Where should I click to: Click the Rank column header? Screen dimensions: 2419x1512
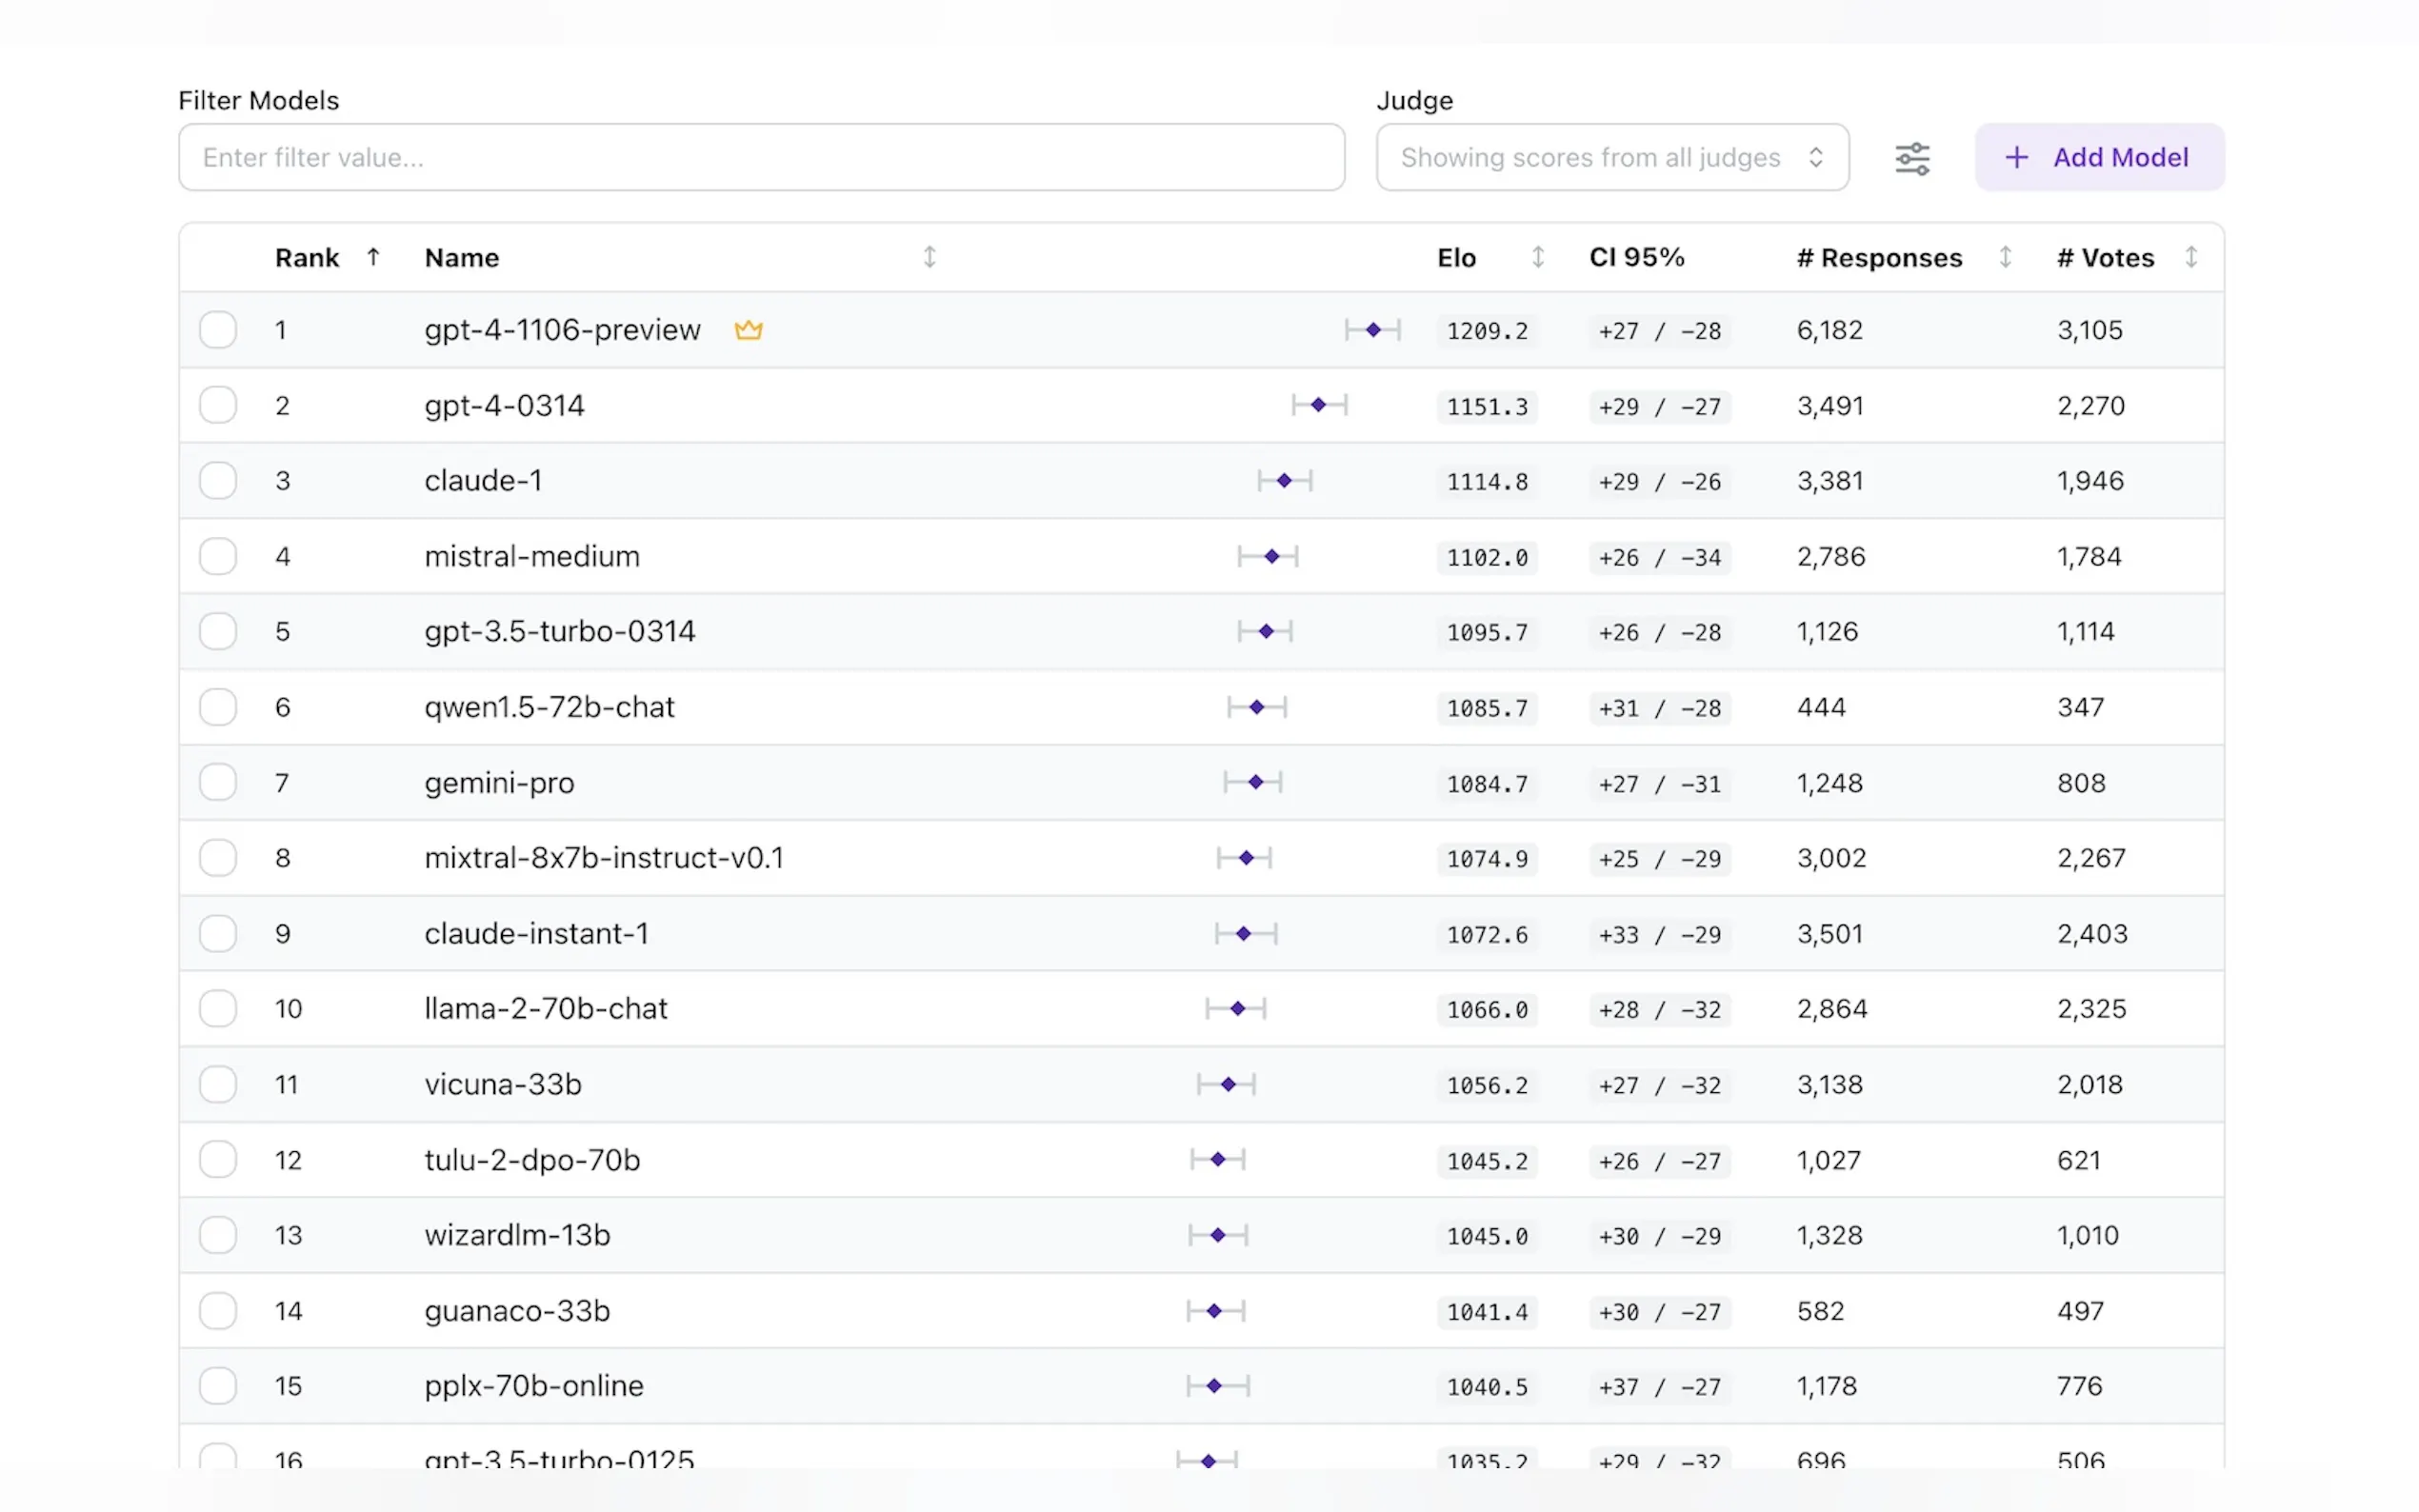(307, 258)
